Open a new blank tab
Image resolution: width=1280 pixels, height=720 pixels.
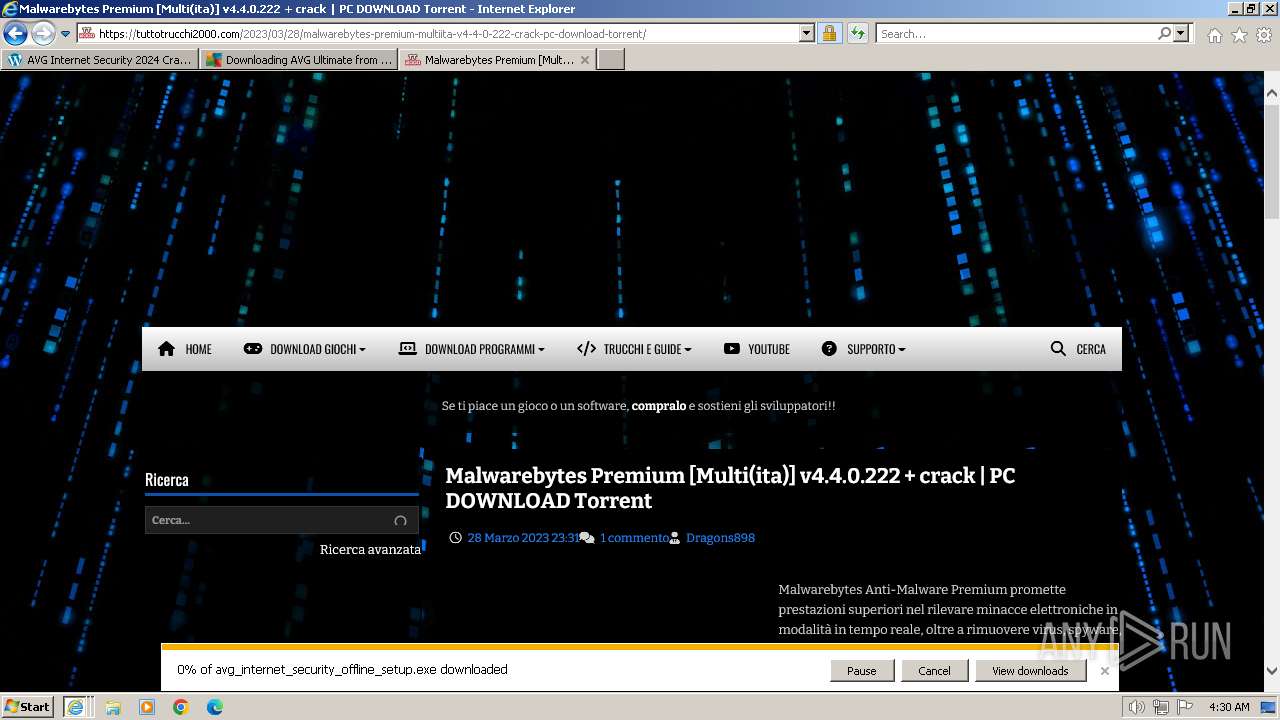[x=610, y=60]
